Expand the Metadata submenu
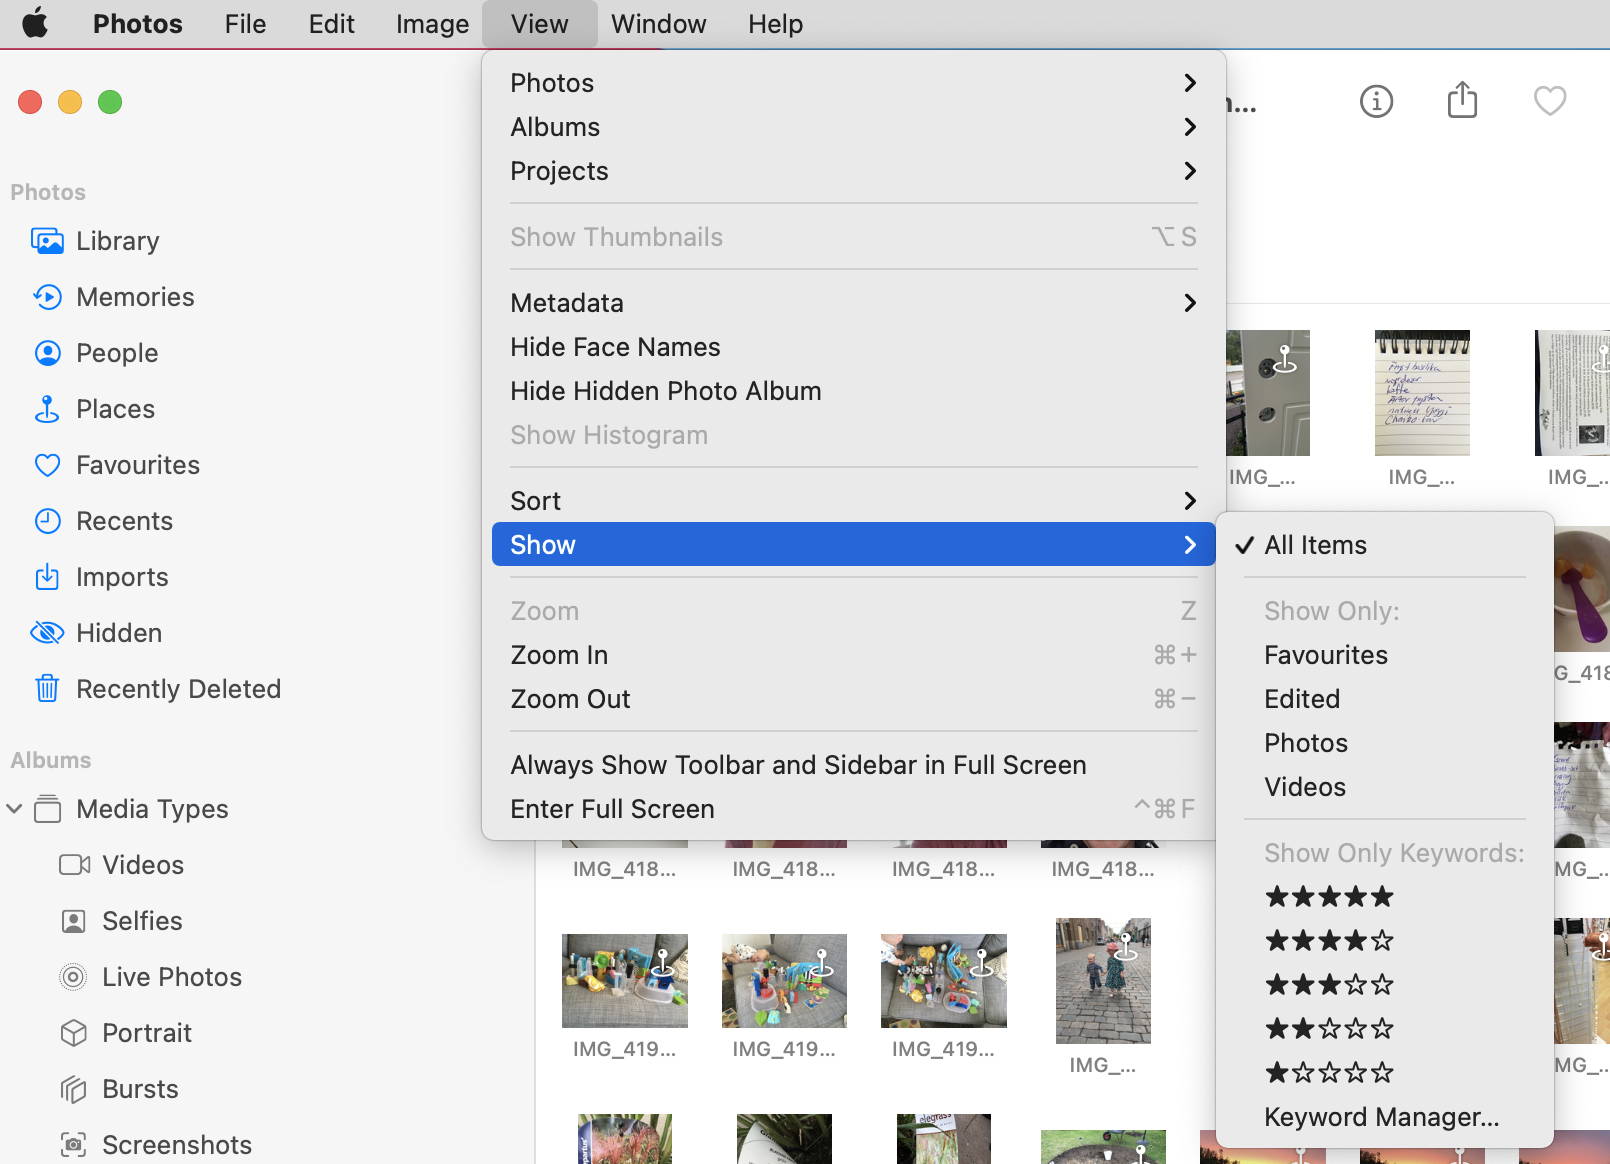The height and width of the screenshot is (1164, 1610). 853,303
